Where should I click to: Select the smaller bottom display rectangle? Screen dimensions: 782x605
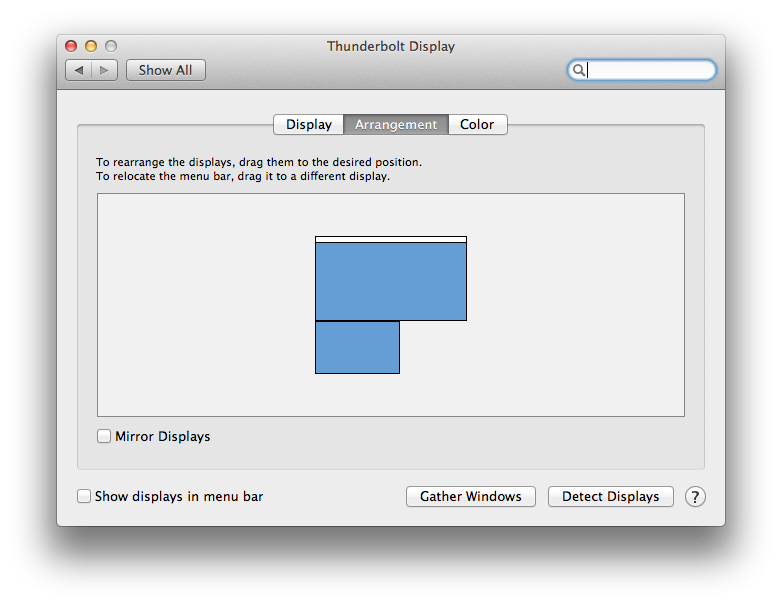click(x=358, y=347)
